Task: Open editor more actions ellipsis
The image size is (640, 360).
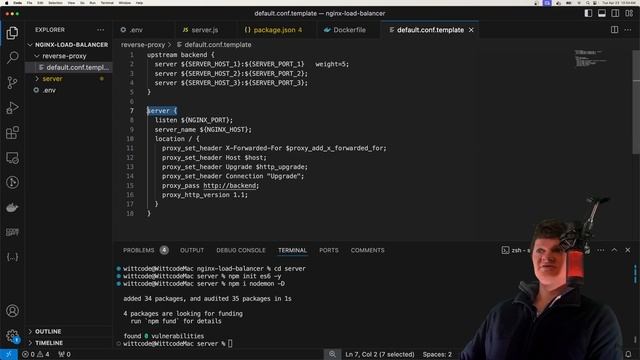Action: tap(628, 30)
